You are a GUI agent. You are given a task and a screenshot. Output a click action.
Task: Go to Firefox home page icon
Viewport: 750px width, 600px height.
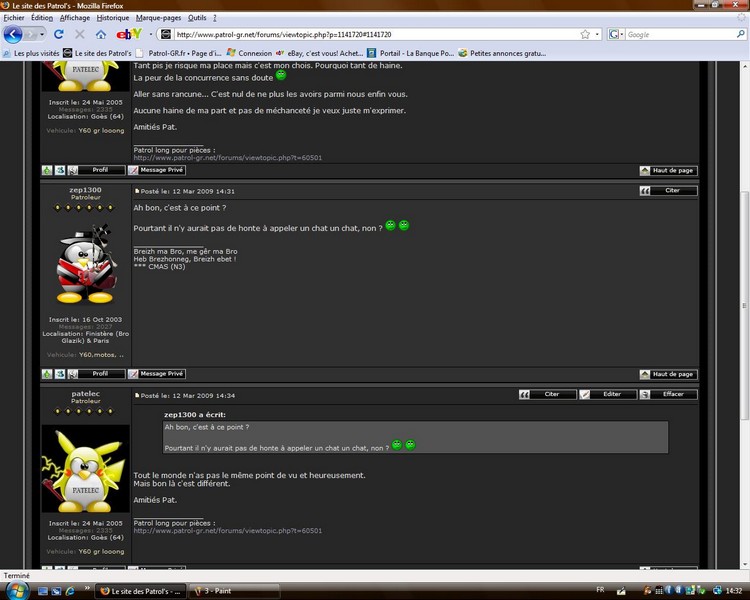(101, 34)
